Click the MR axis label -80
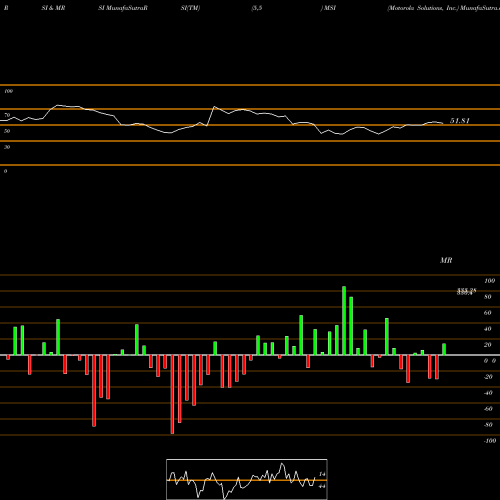Screen dimensions: 500x500 [488, 425]
